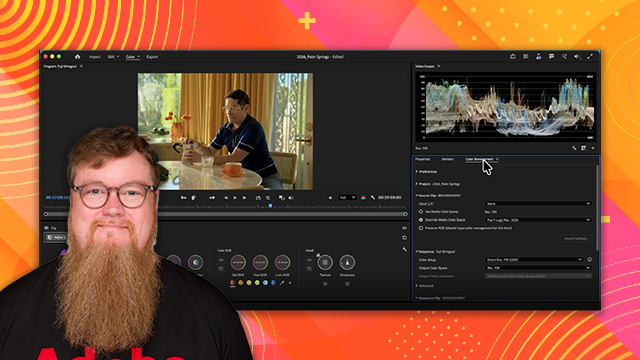Screen dimensions: 640x360
Task: Collapse the Sequence Fuji Stringout section
Action: click(x=417, y=251)
